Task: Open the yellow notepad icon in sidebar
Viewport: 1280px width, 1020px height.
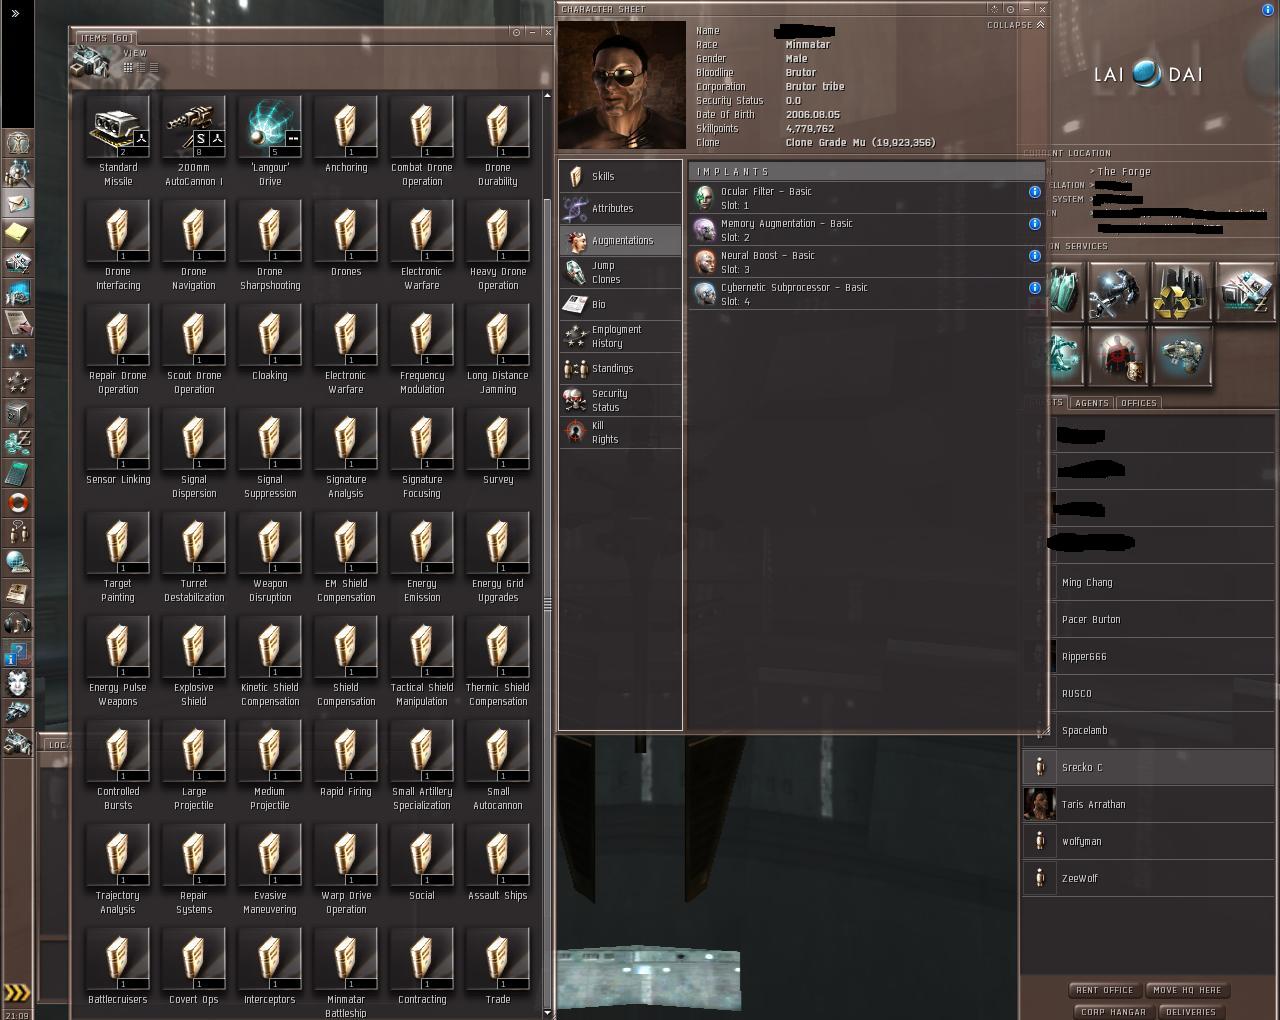Action: (17, 233)
